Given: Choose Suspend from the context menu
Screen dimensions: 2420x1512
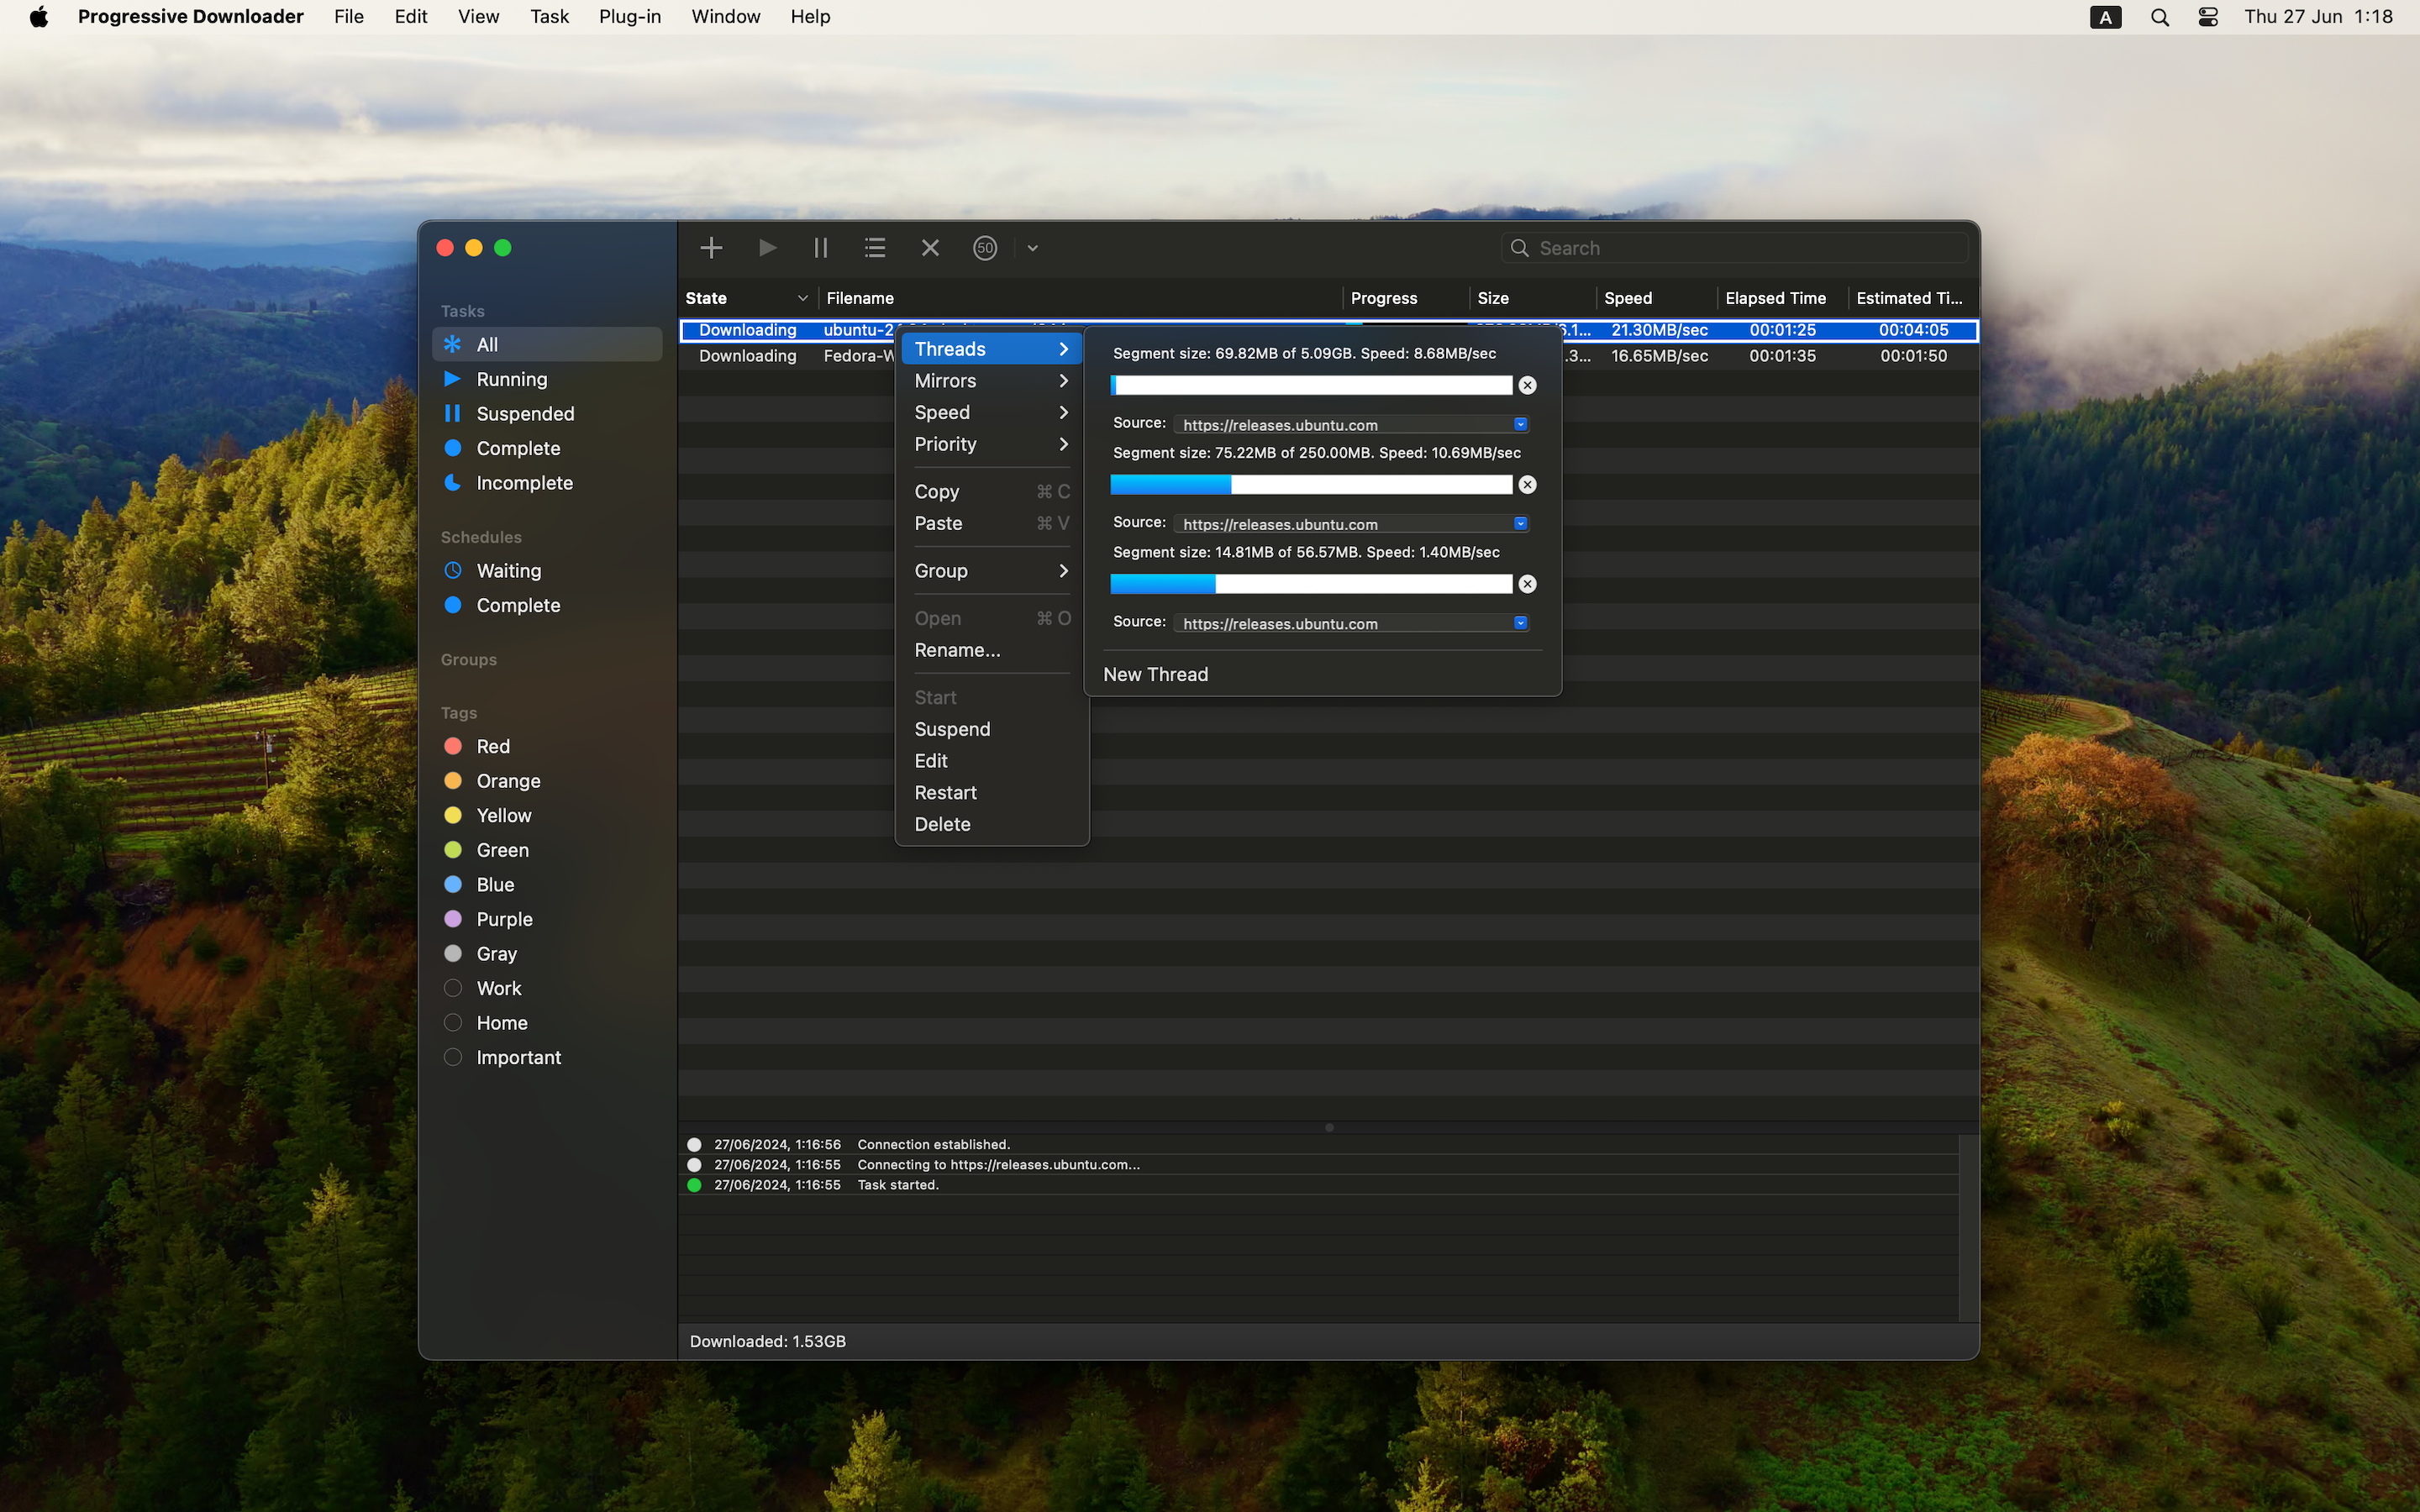Looking at the screenshot, I should (x=952, y=729).
